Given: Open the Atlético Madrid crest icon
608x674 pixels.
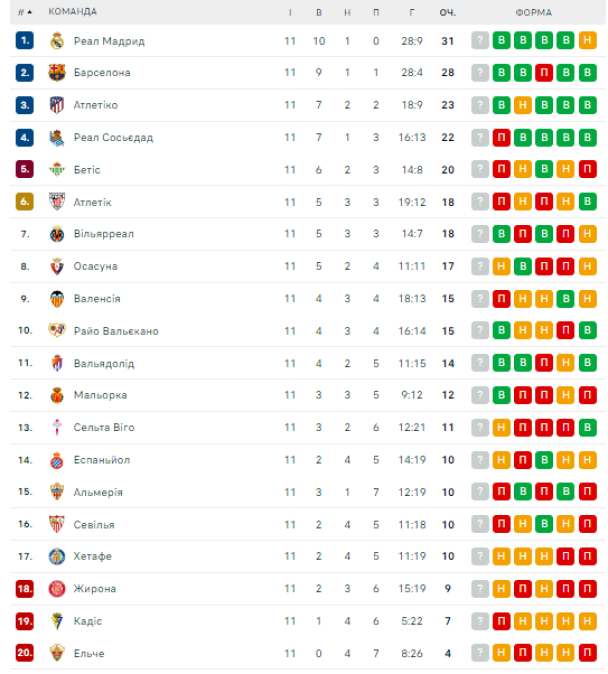Looking at the screenshot, I should [57, 105].
